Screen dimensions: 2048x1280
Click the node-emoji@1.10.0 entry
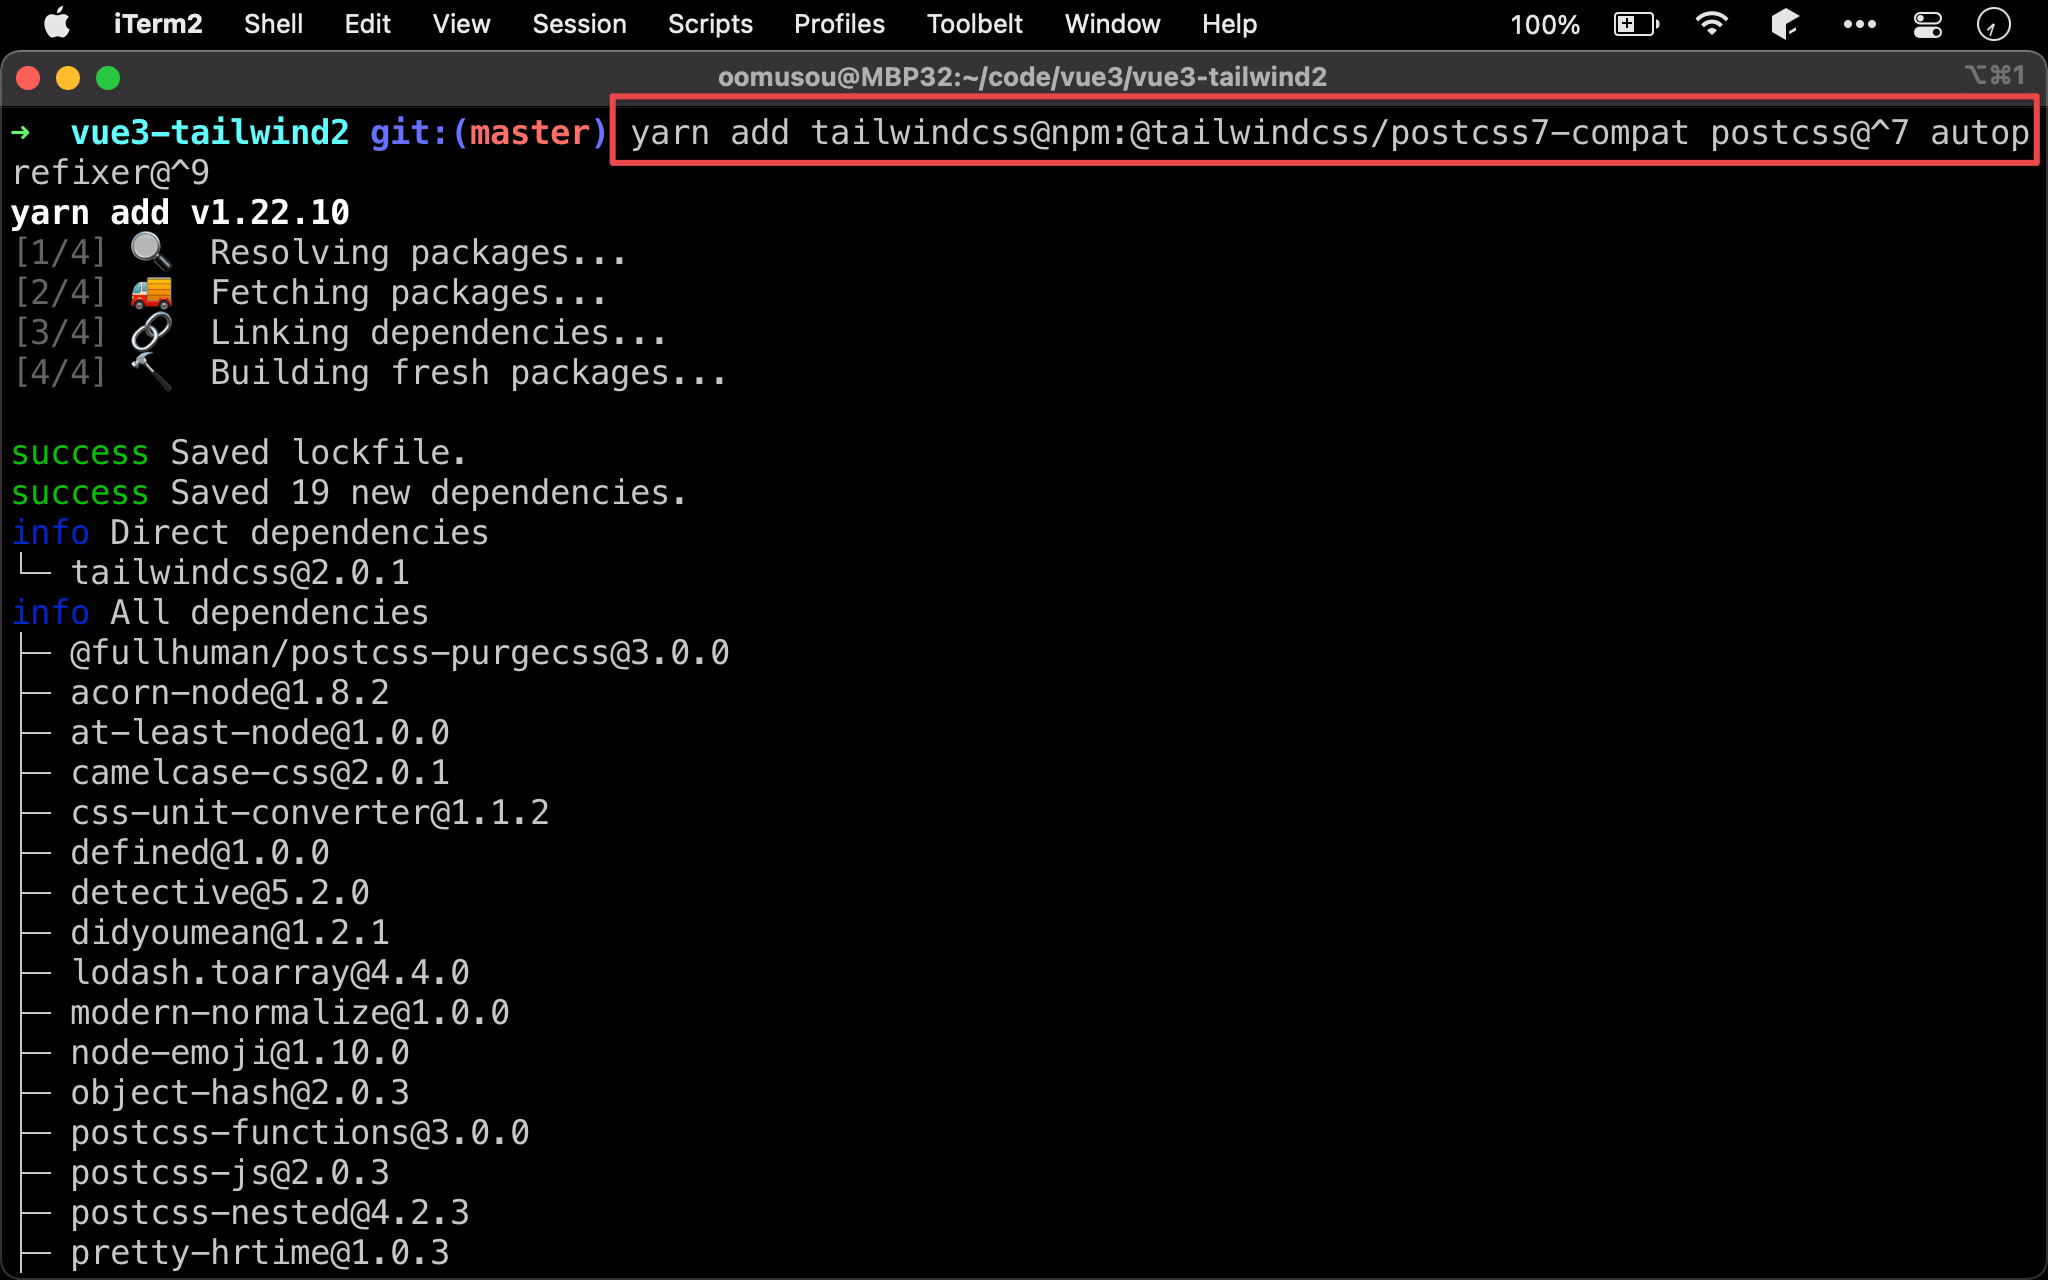pyautogui.click(x=240, y=1052)
